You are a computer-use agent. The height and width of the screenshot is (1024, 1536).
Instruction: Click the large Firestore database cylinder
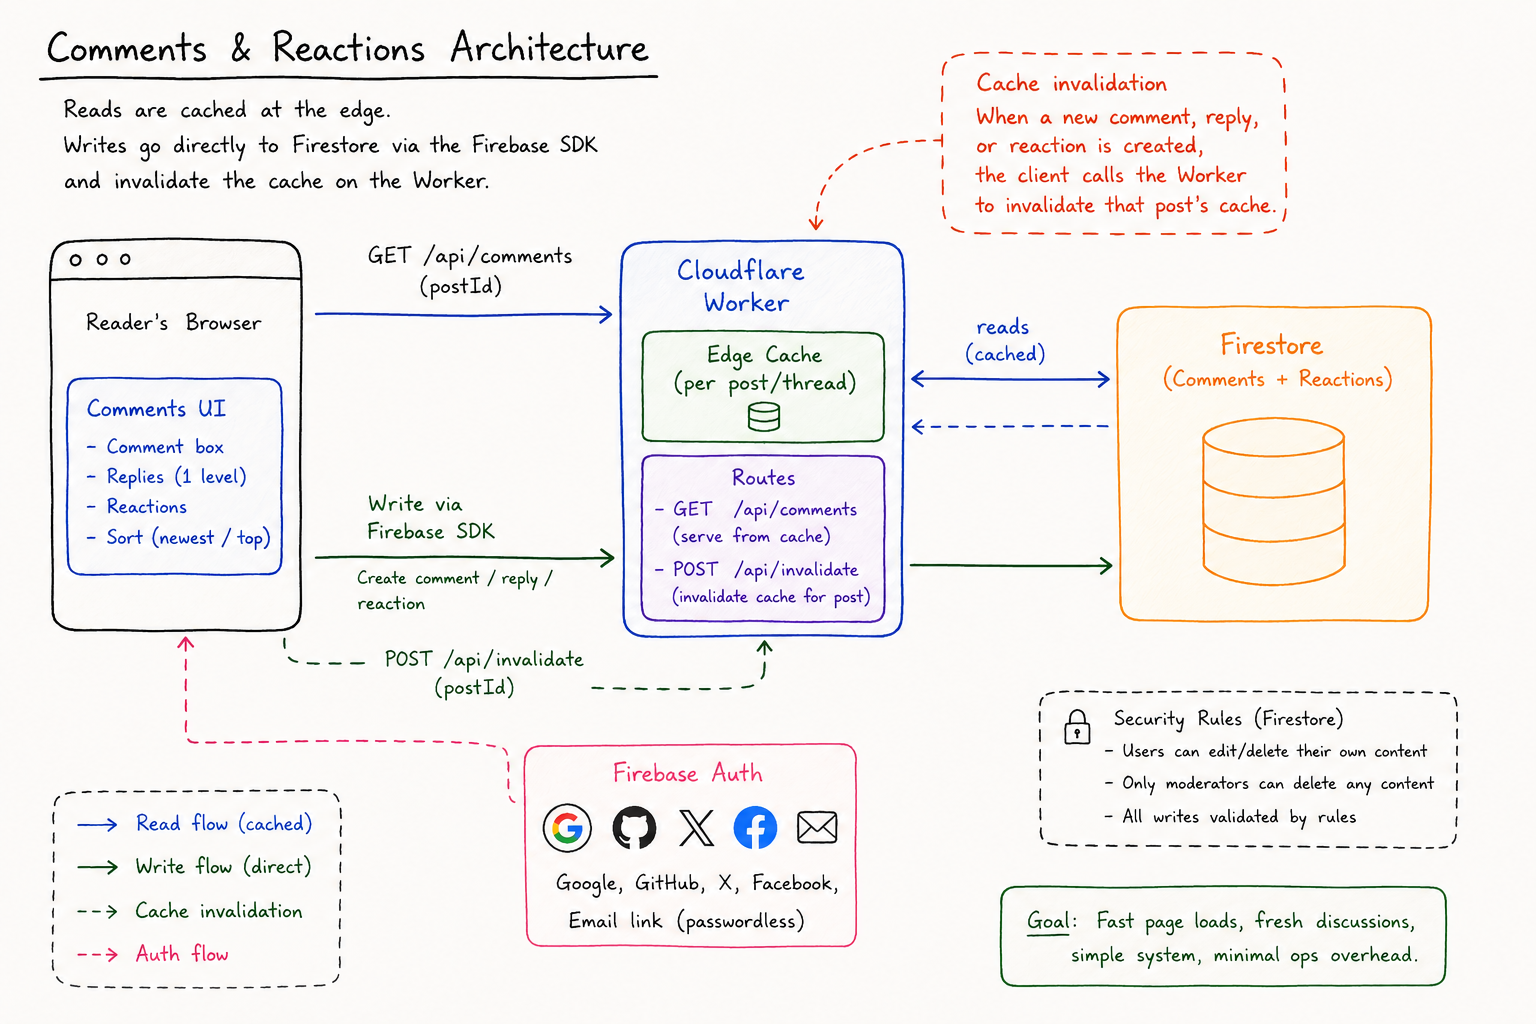tap(1273, 501)
